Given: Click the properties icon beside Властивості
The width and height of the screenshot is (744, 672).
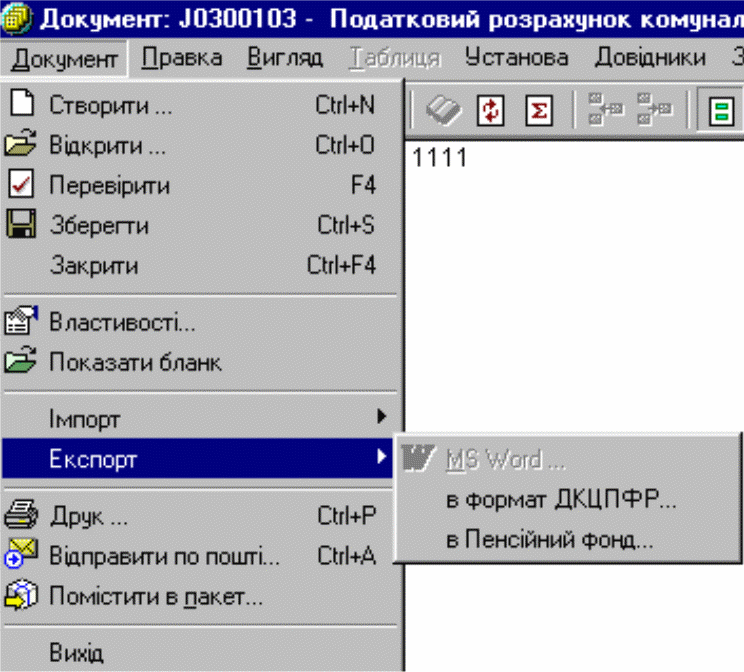Looking at the screenshot, I should [21, 322].
